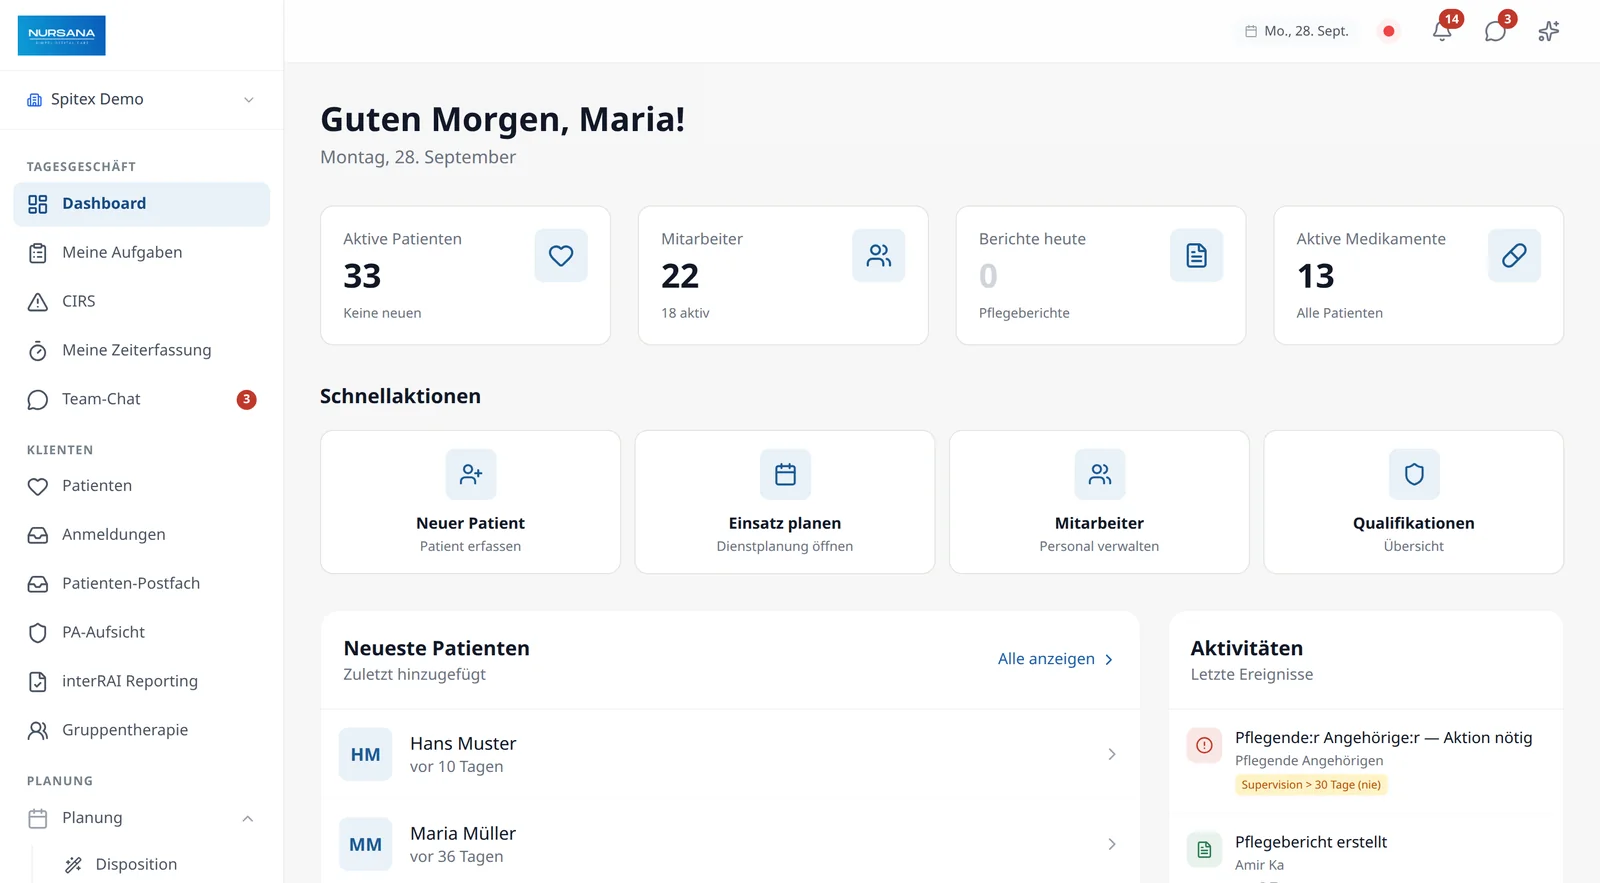This screenshot has height=883, width=1600.
Task: Open CIRS in sidebar
Action: 142,302
